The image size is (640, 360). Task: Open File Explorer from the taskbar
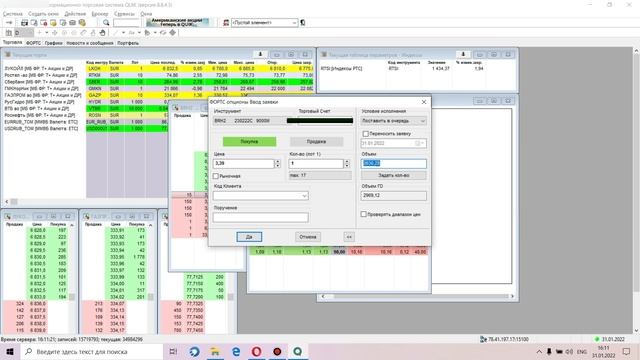[x=215, y=351]
